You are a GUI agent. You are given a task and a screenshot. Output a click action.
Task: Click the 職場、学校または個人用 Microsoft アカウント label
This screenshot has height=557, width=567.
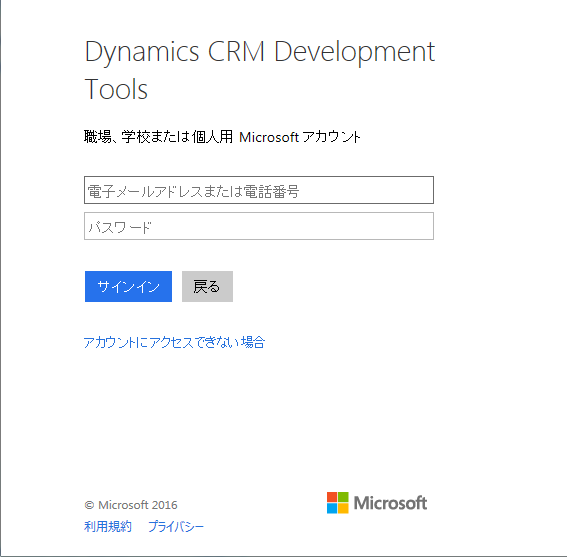(x=222, y=137)
